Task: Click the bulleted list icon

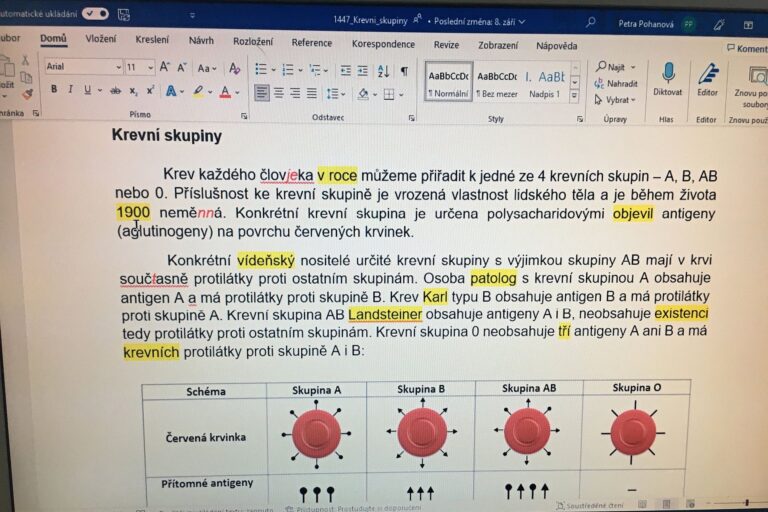Action: point(260,69)
